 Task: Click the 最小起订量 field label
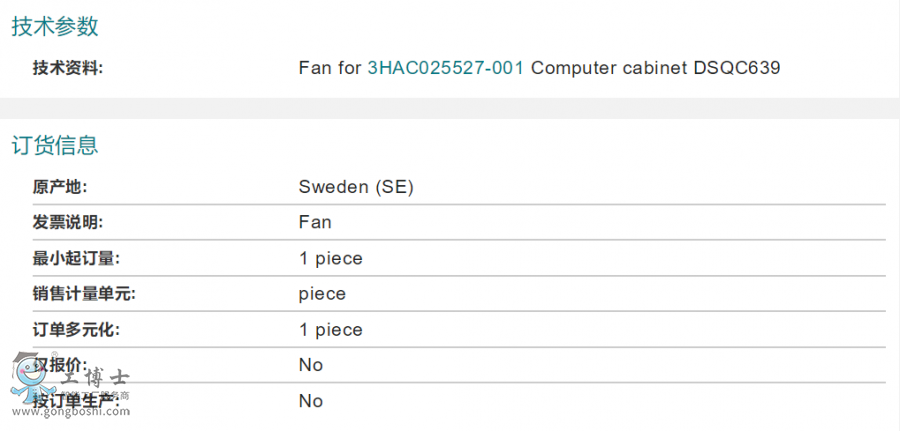[76, 258]
